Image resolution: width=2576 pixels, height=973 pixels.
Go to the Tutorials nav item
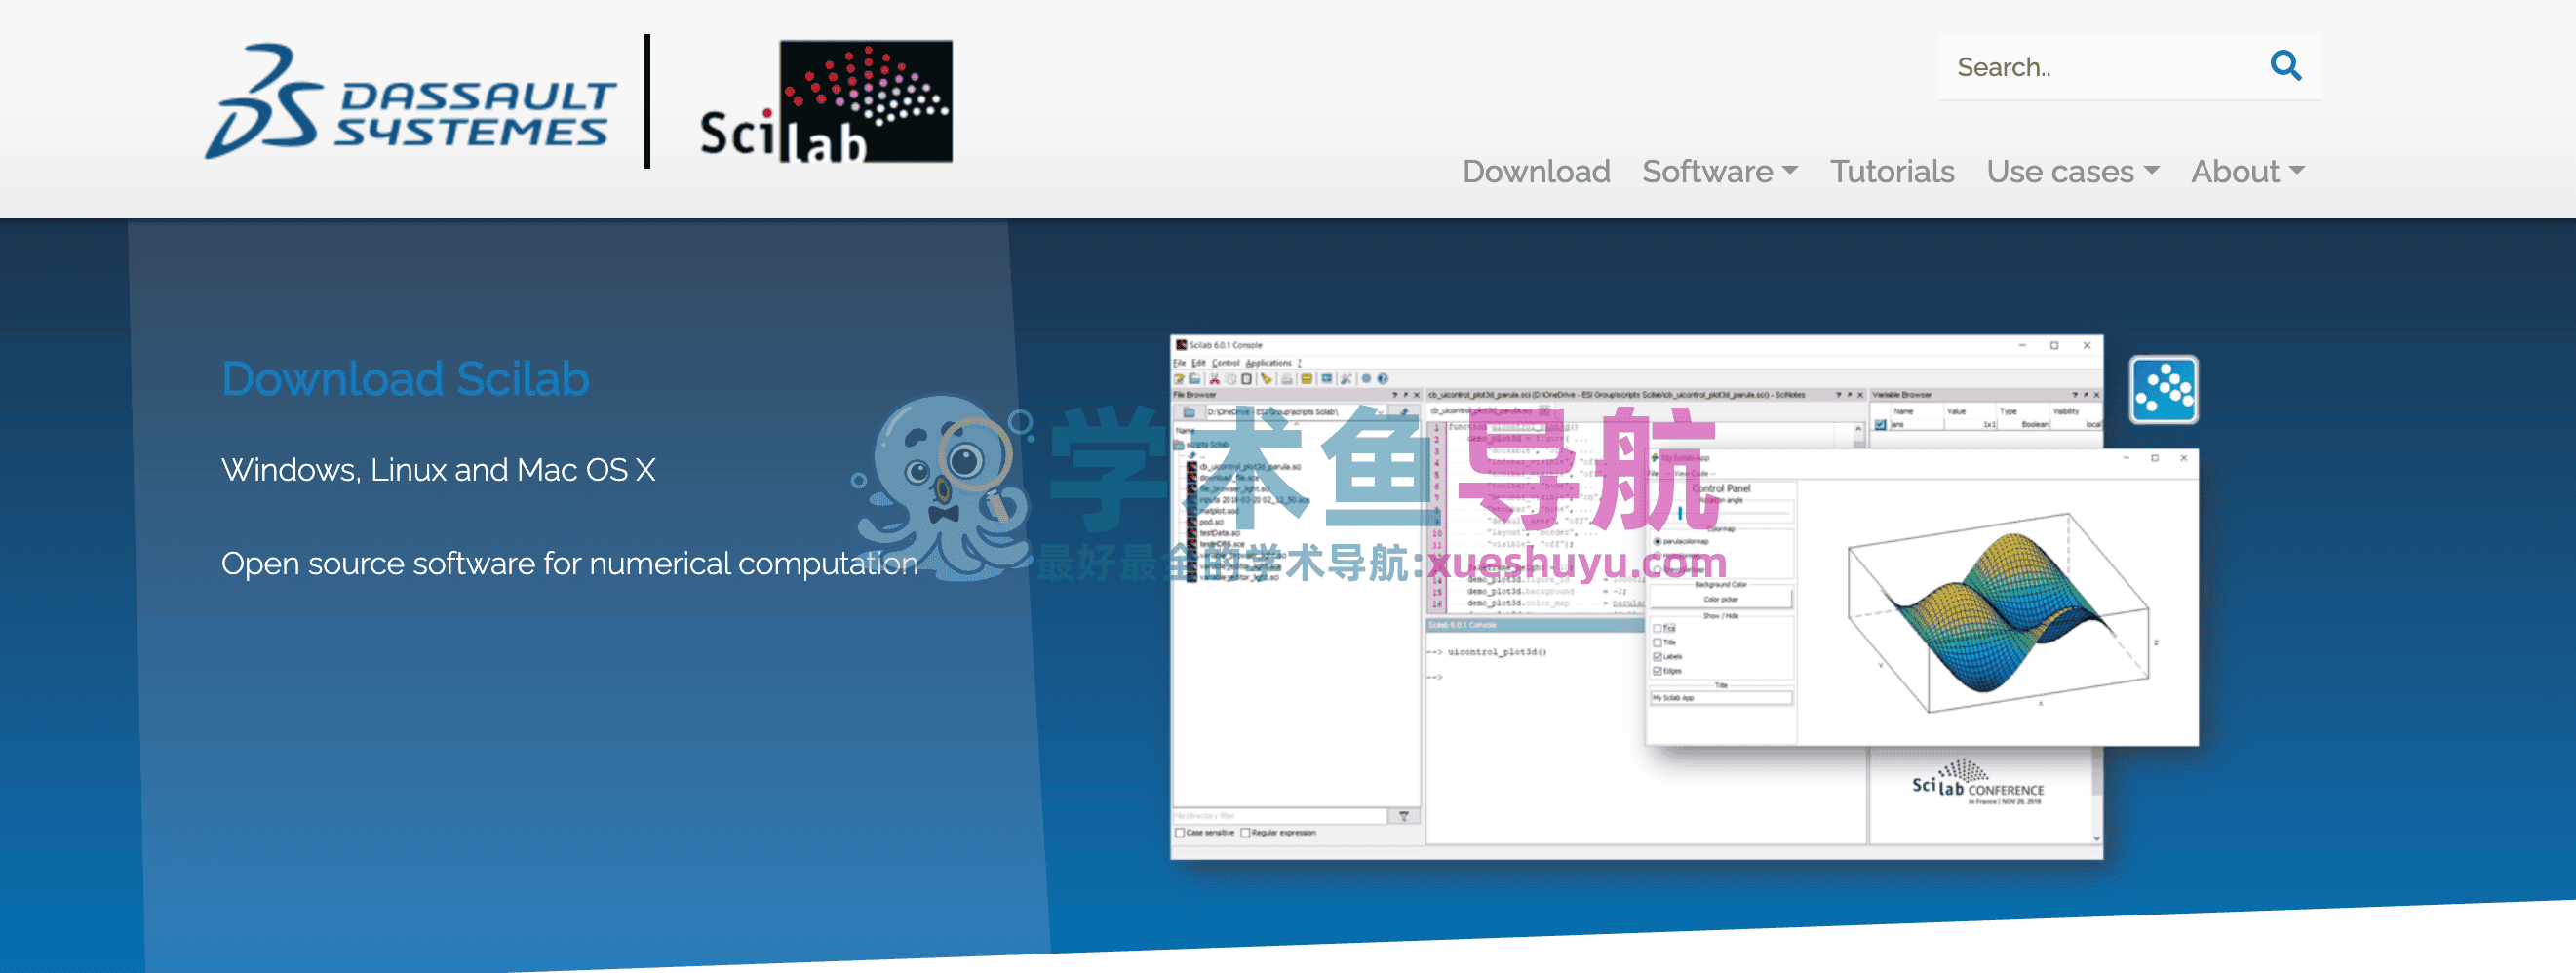[x=1891, y=172]
